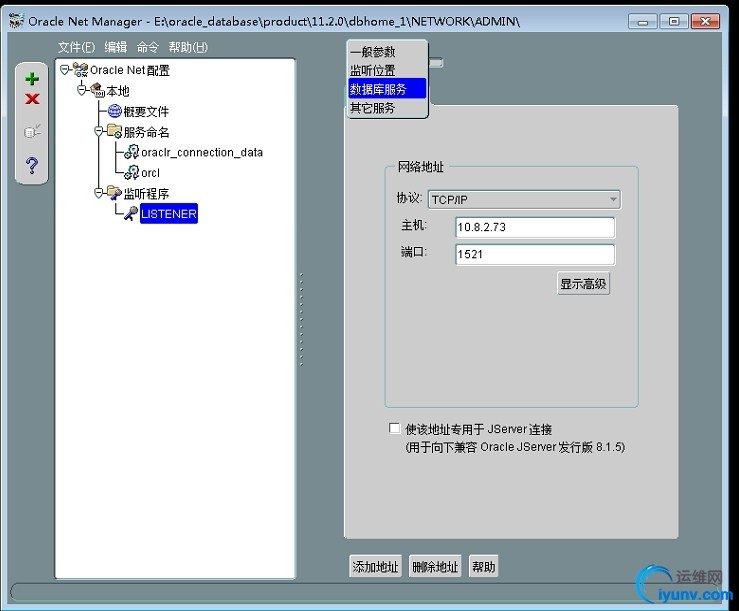Close the Oracle Net Manager window
The image size is (739, 611).
(705, 21)
